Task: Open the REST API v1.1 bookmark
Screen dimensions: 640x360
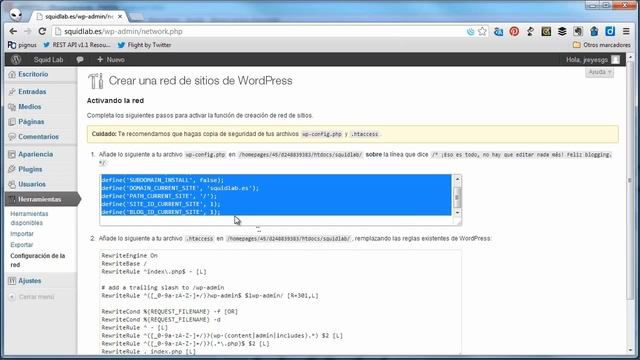Action: pyautogui.click(x=77, y=45)
